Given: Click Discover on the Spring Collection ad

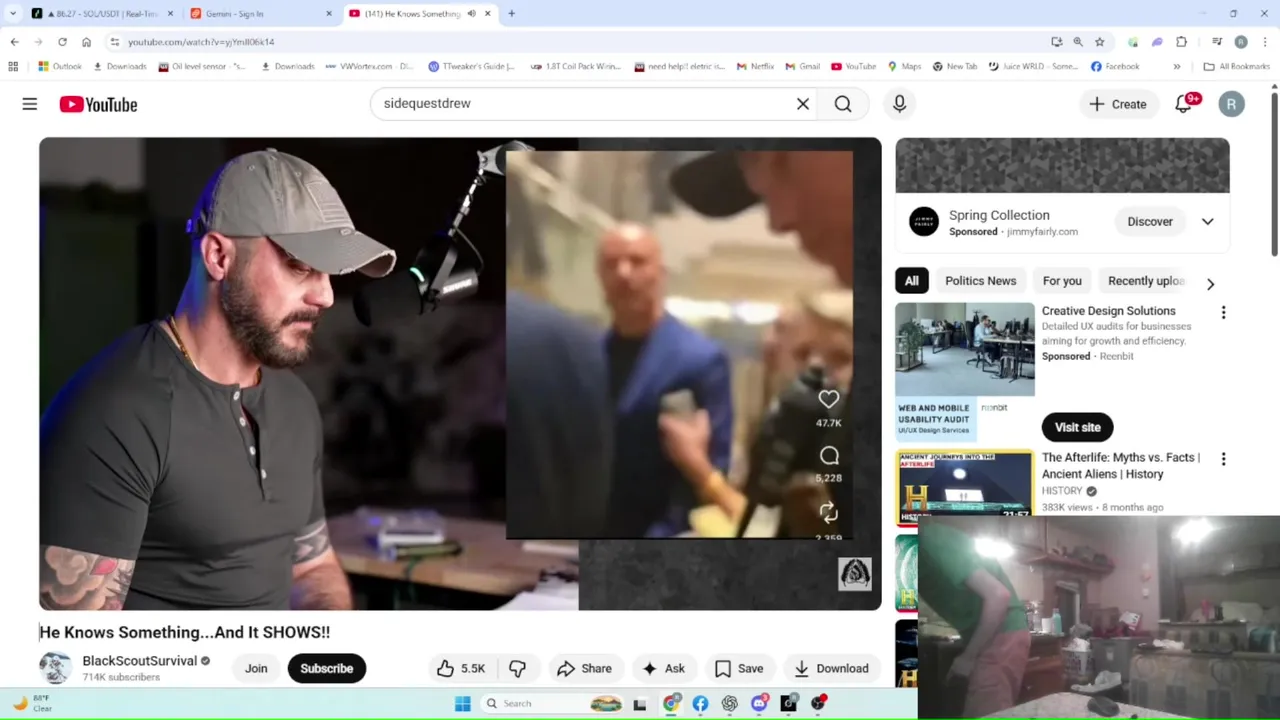Looking at the screenshot, I should [x=1150, y=222].
